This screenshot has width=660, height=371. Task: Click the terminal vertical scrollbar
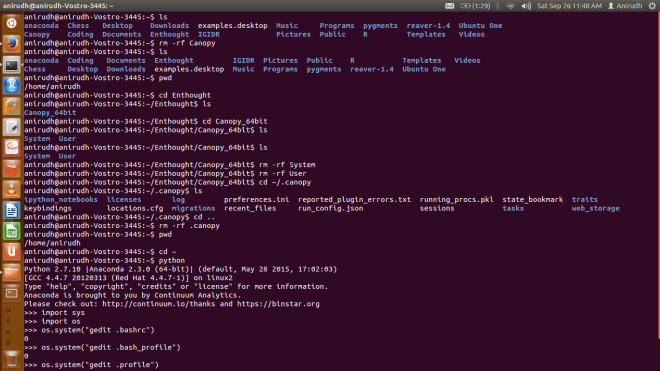[x=658, y=175]
